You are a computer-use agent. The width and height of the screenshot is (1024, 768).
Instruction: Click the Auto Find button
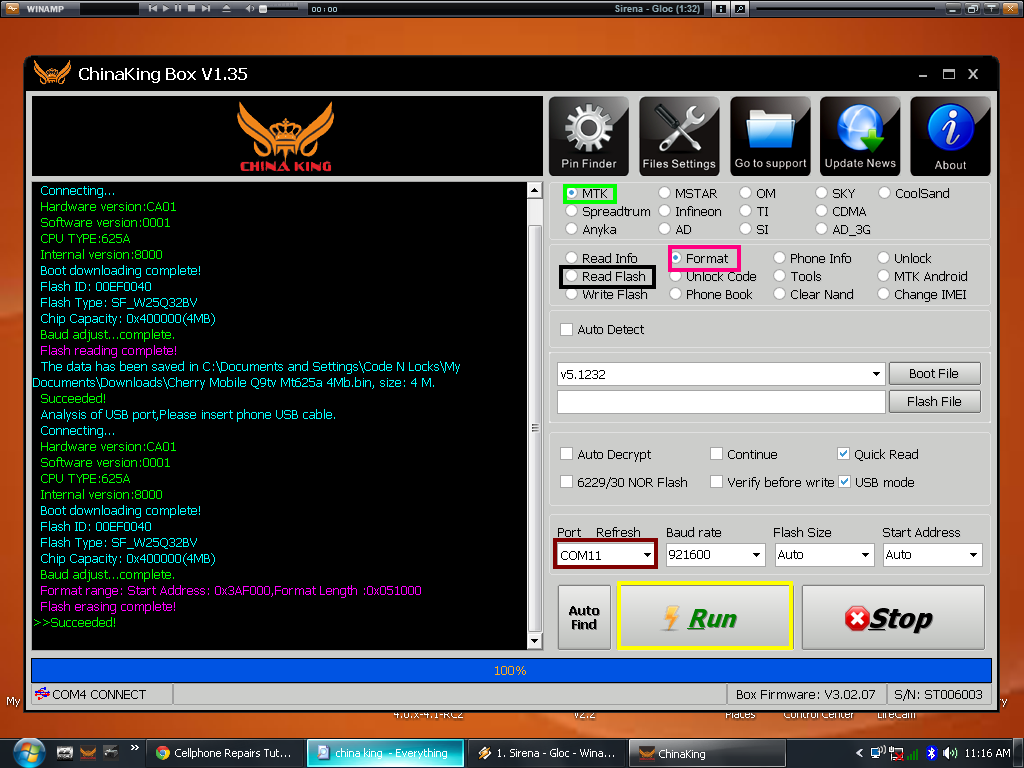coord(584,617)
